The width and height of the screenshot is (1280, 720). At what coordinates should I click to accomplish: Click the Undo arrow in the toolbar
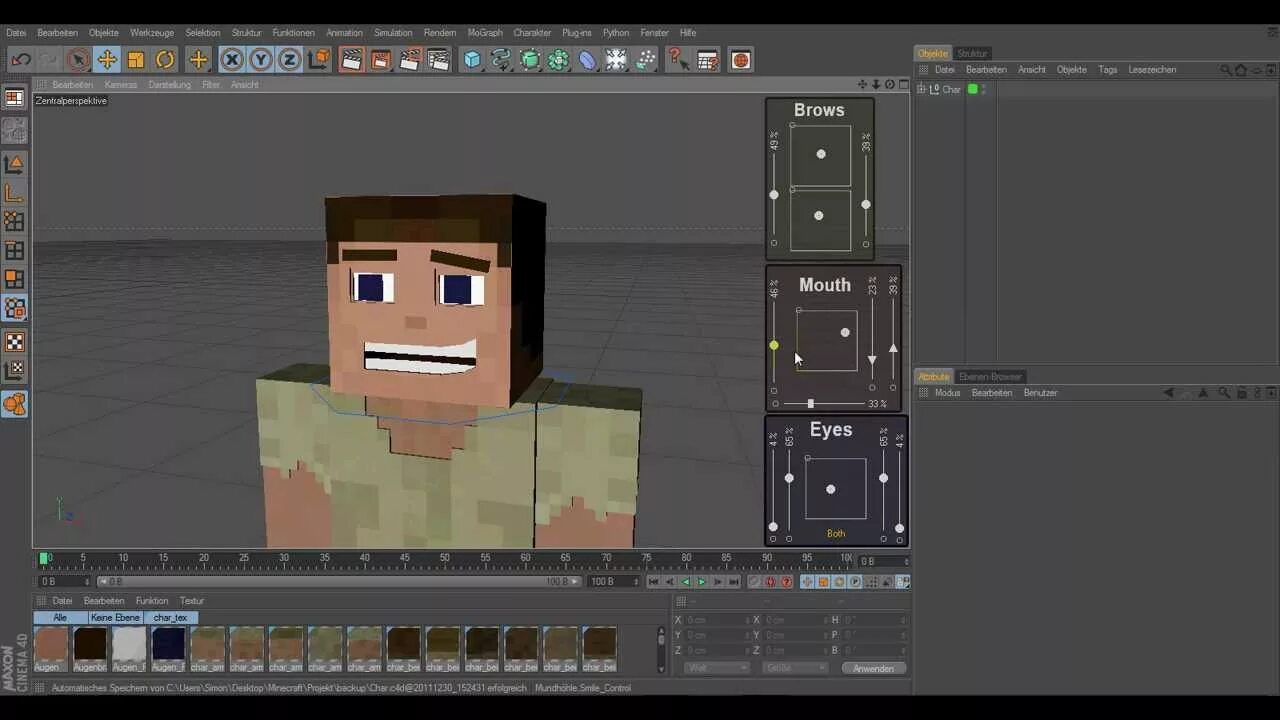pyautogui.click(x=20, y=60)
